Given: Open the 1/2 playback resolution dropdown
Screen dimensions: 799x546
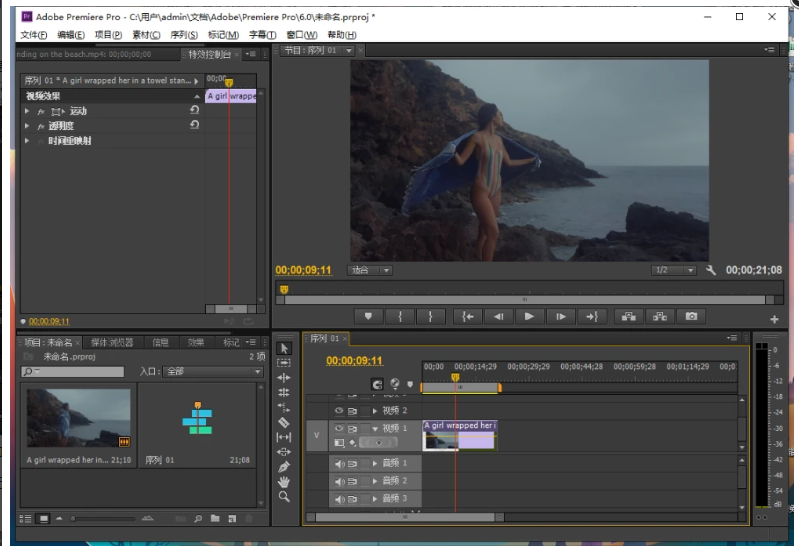Looking at the screenshot, I should 674,270.
